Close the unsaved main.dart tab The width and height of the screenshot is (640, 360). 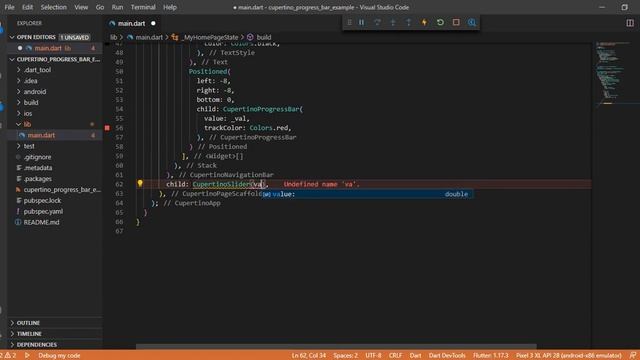pyautogui.click(x=153, y=23)
